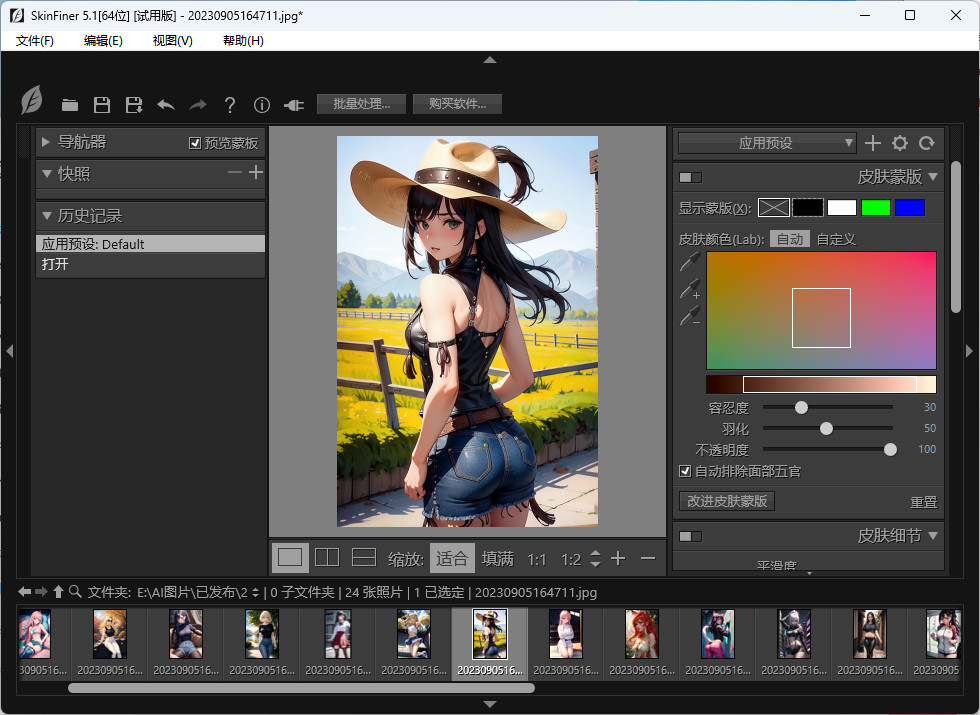Screen dimensions: 980x715
Task: Undo the last action with toolbar arrow
Action: click(x=166, y=104)
